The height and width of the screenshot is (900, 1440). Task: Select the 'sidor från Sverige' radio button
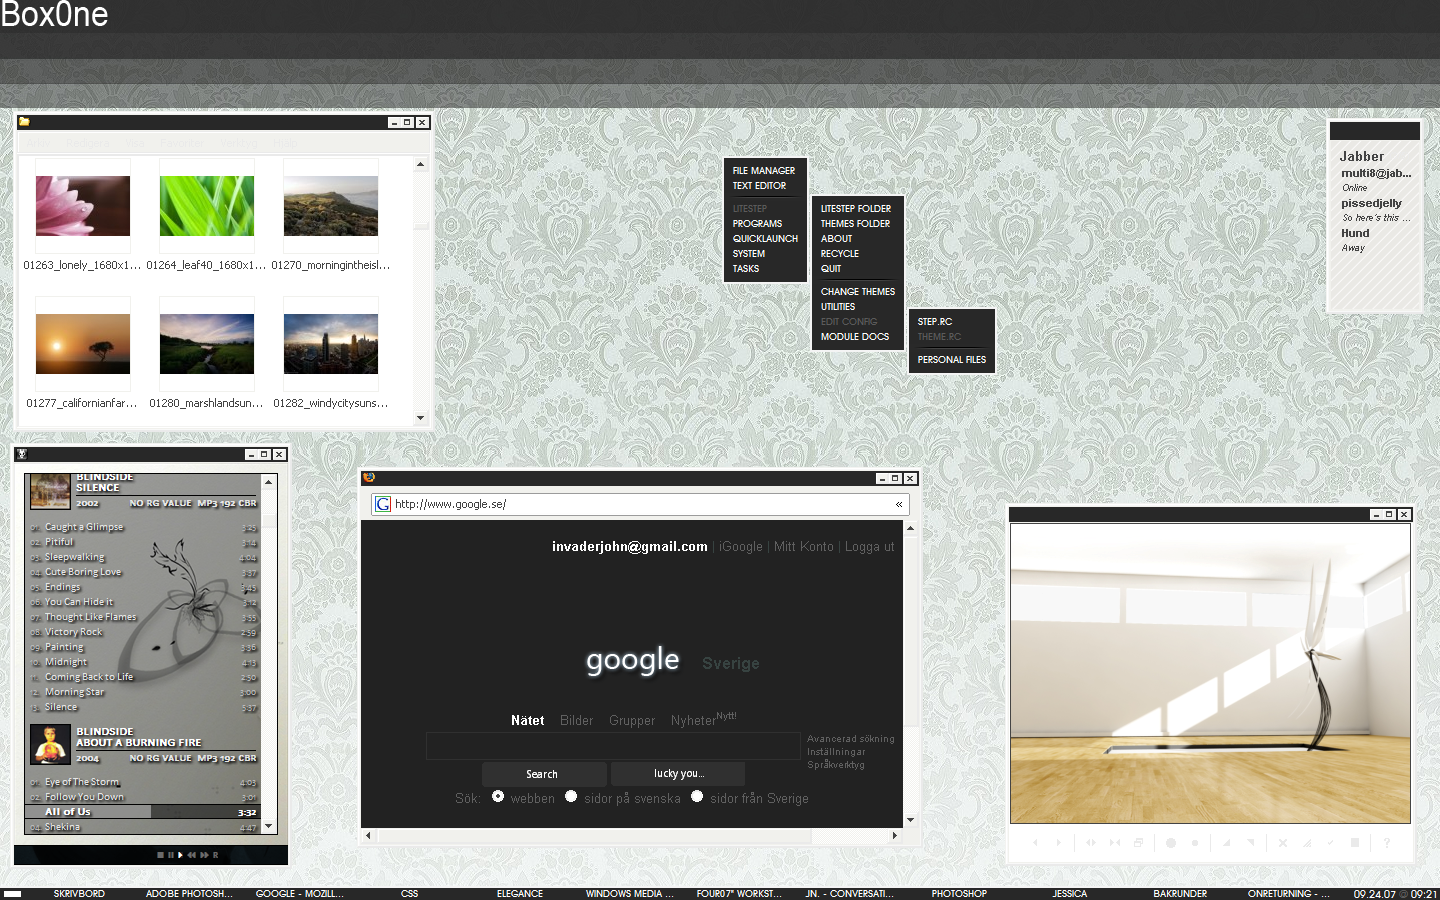tap(697, 796)
